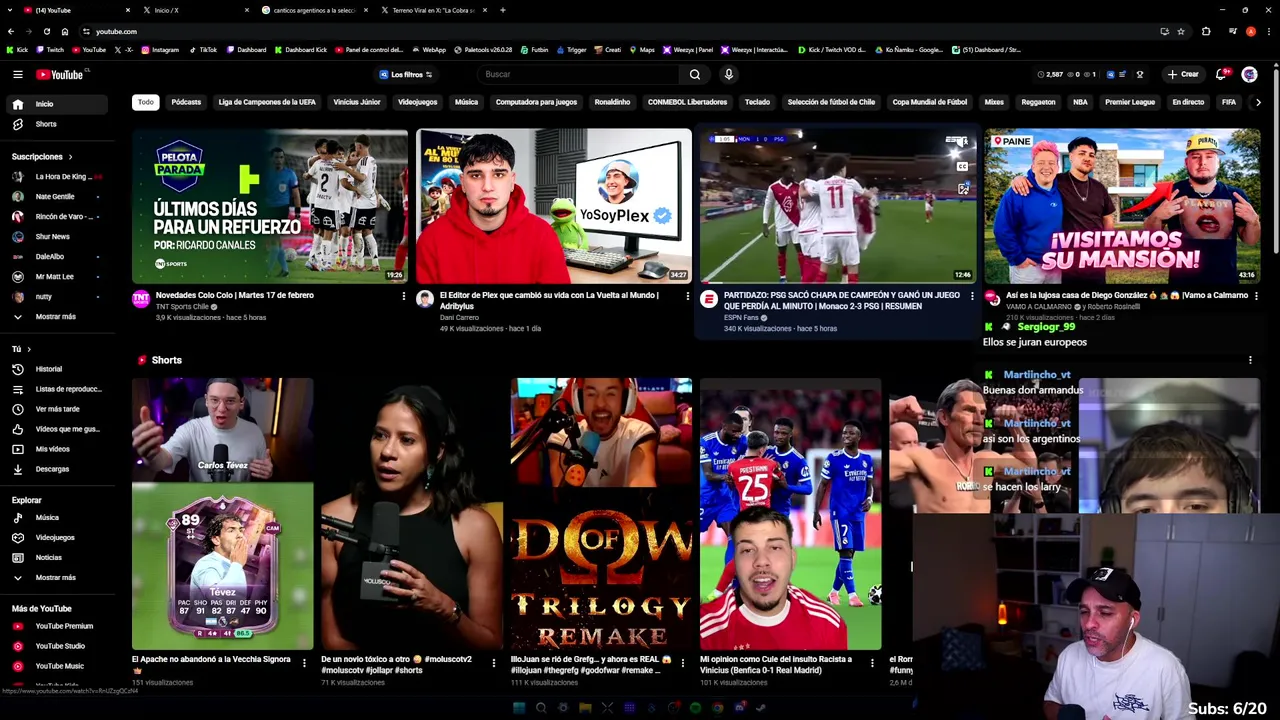Go to Inicio in the sidebar
Viewport: 1280px width, 720px height.
coord(58,104)
